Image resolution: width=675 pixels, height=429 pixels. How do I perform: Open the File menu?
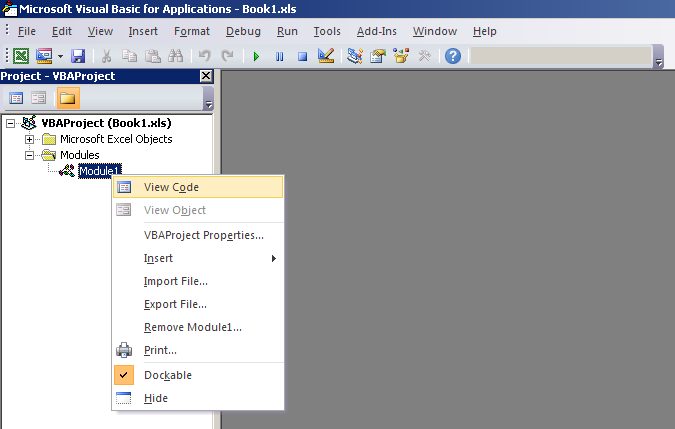click(x=27, y=31)
